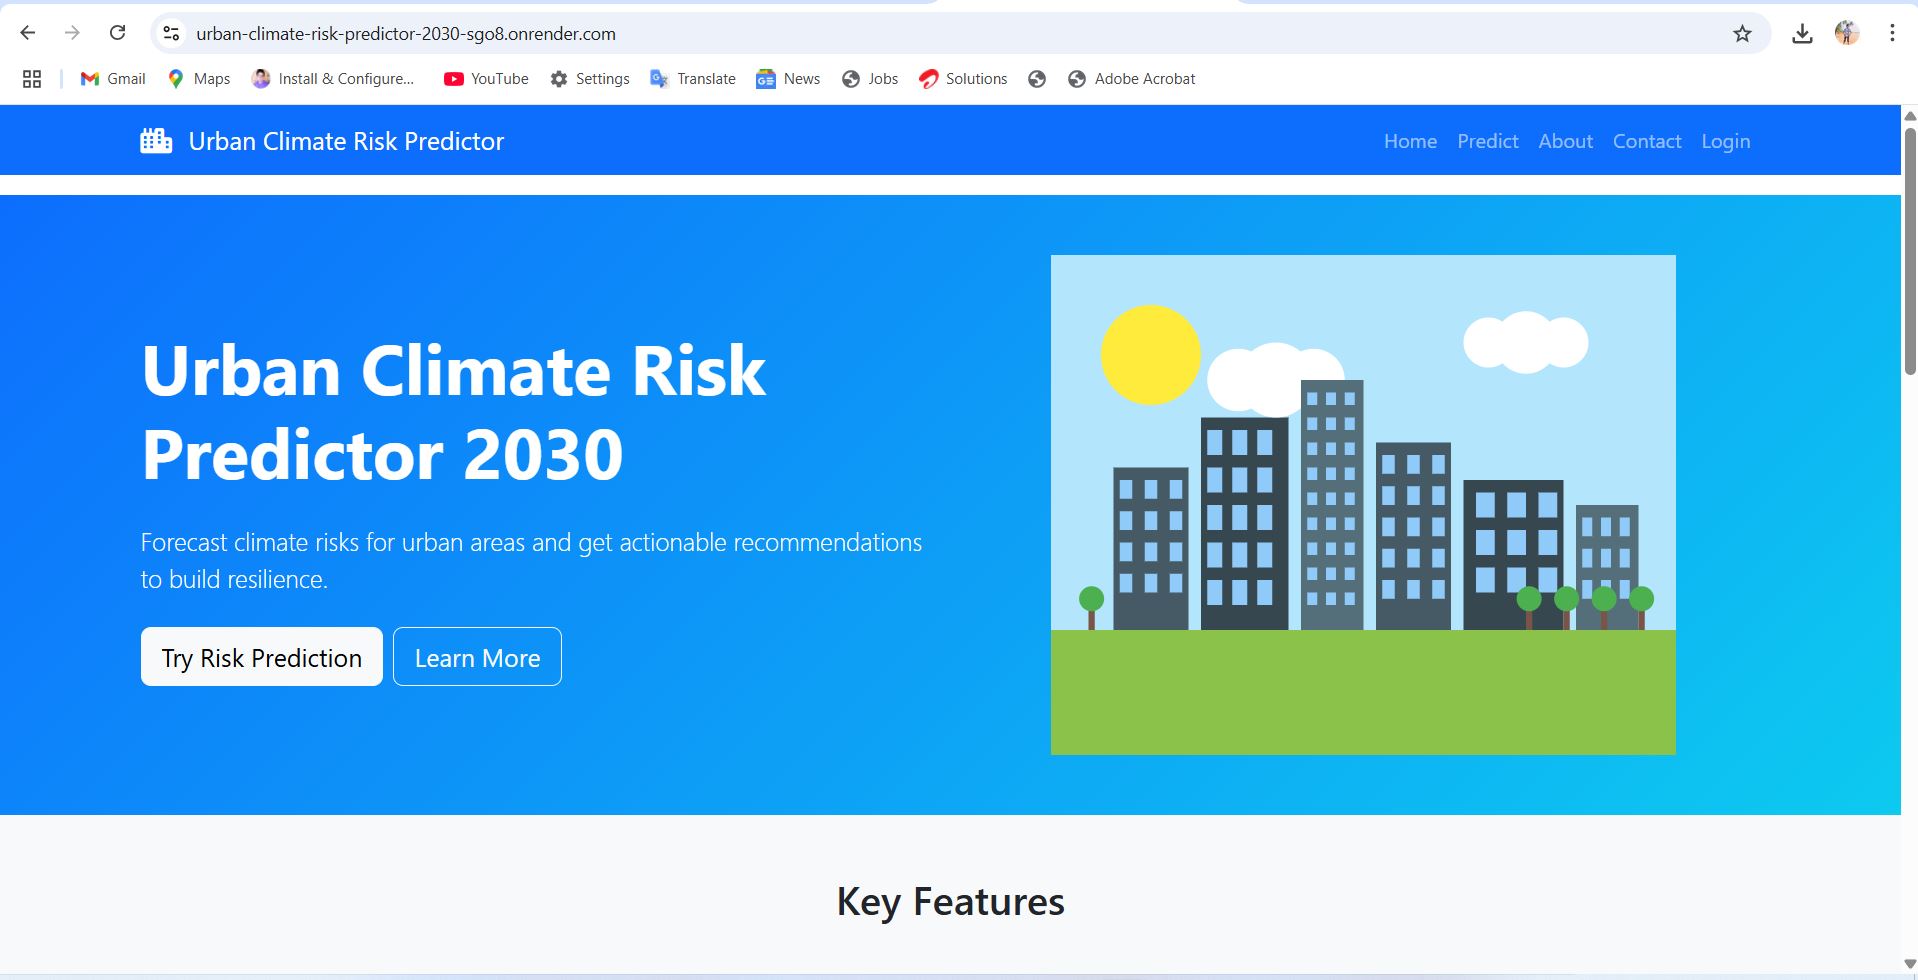The image size is (1918, 980).
Task: Open Google Translate from the bookmarks bar
Action: pos(660,79)
